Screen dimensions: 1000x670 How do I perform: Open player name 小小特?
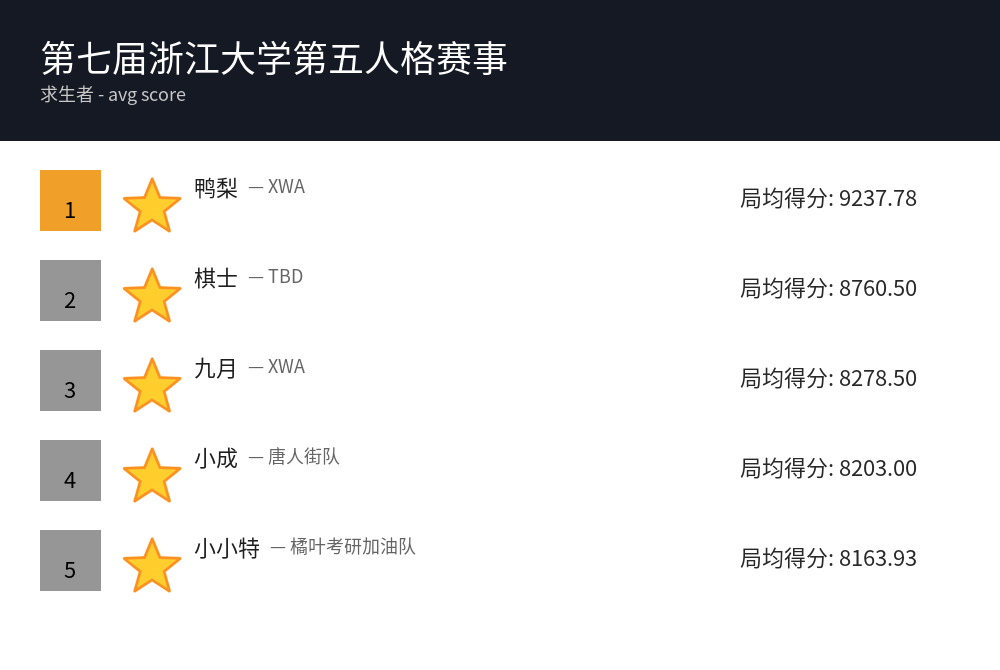point(227,548)
